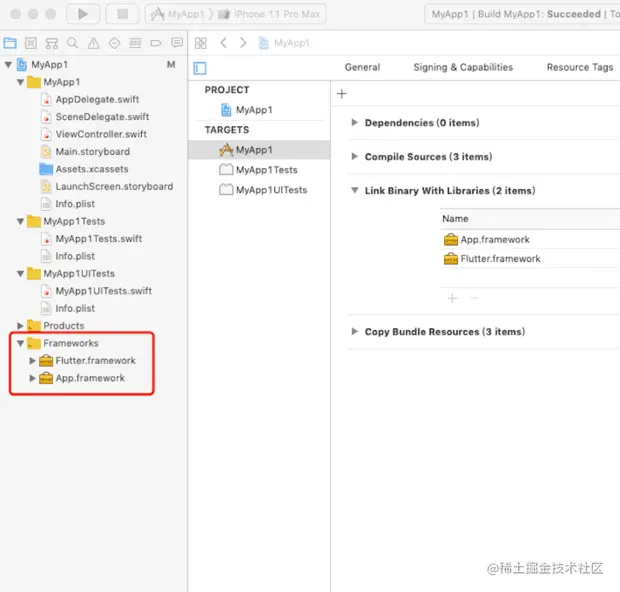The height and width of the screenshot is (592, 620).
Task: Open the Debug navigator icon
Action: (135, 43)
